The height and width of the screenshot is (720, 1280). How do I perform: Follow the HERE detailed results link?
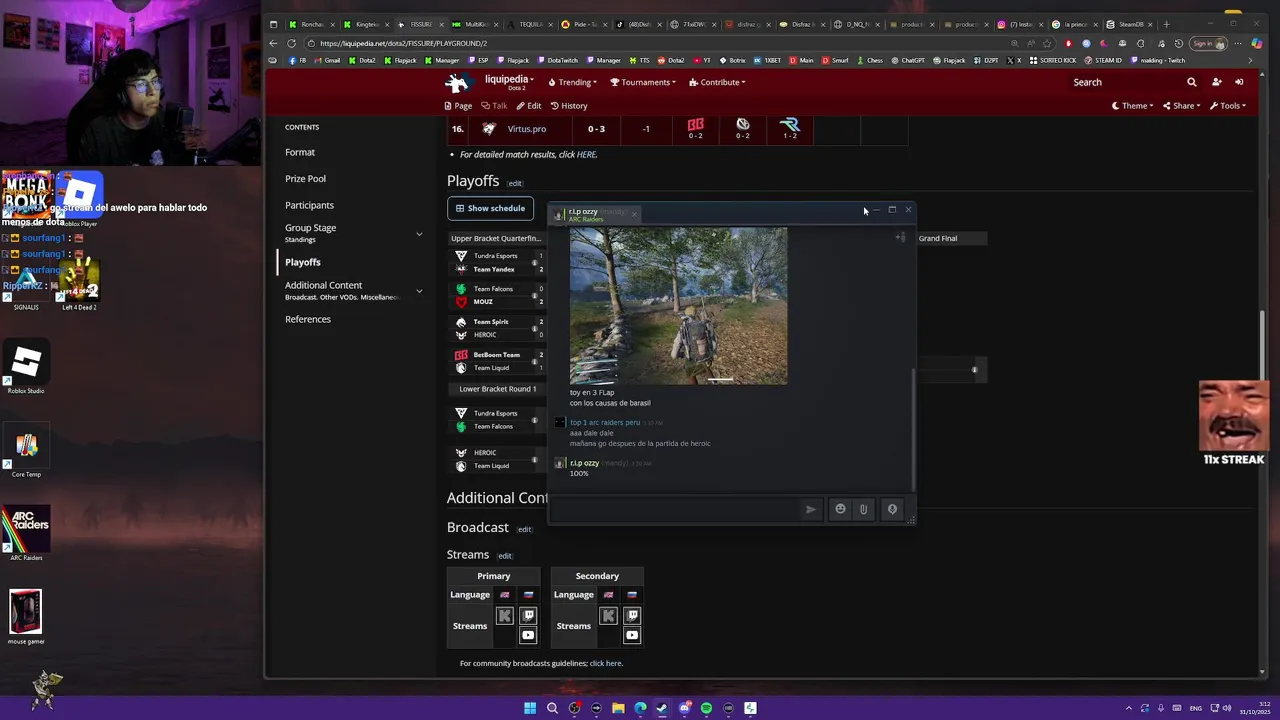click(x=586, y=155)
